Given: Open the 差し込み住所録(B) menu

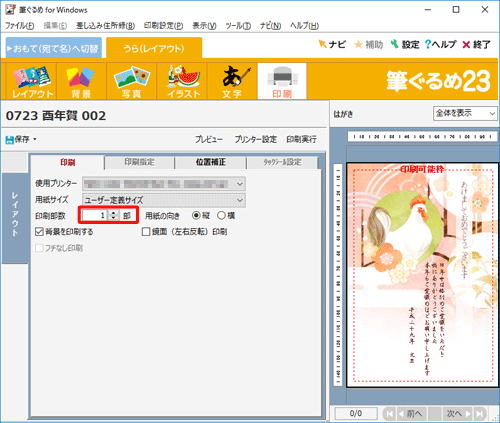Looking at the screenshot, I should pos(105,26).
